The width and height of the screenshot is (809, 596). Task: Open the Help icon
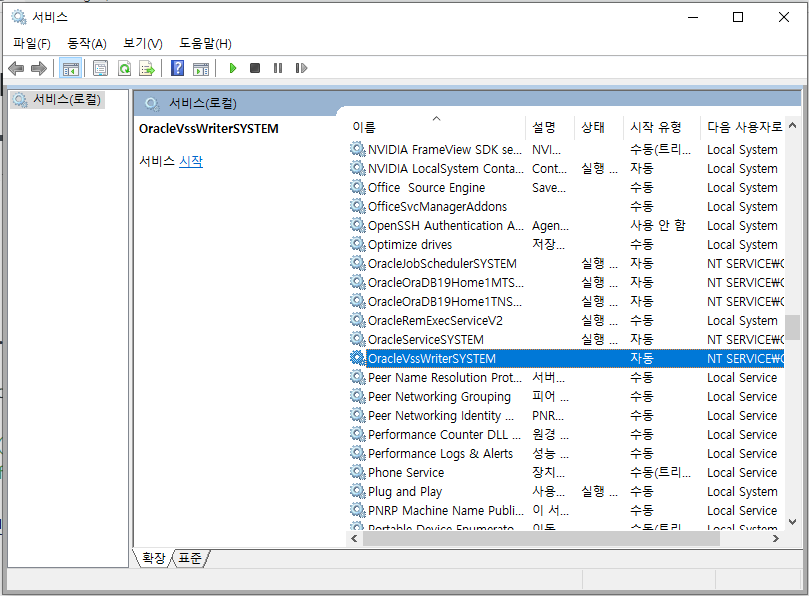click(177, 67)
